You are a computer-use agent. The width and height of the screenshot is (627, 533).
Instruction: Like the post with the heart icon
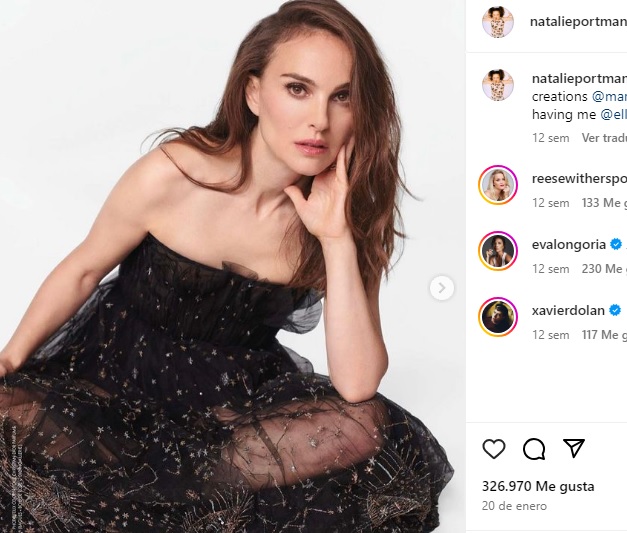pos(494,448)
